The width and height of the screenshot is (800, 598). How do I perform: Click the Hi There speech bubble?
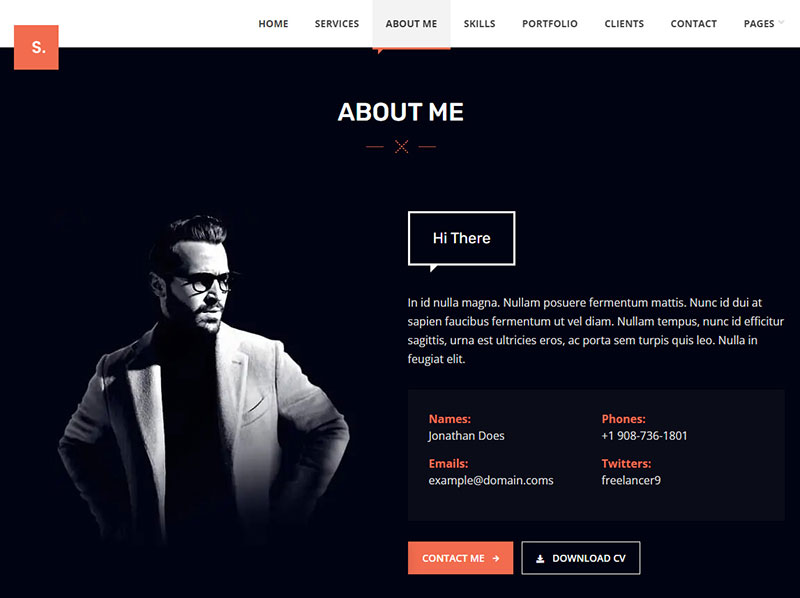[462, 239]
